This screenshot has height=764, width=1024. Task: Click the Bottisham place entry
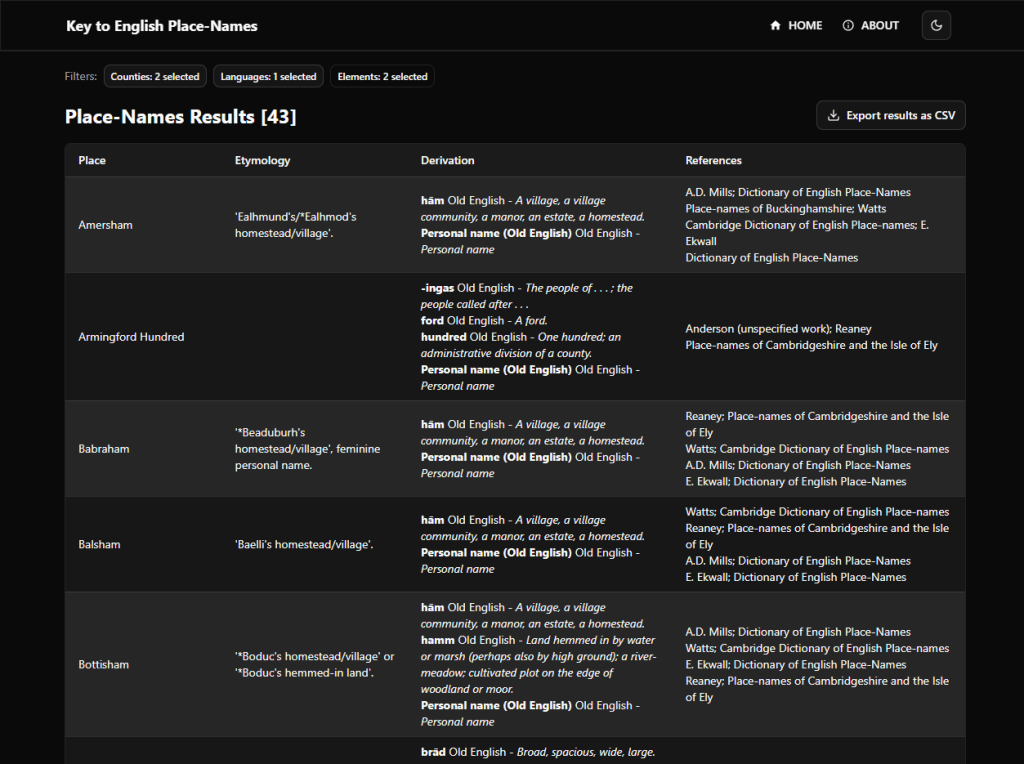(103, 664)
